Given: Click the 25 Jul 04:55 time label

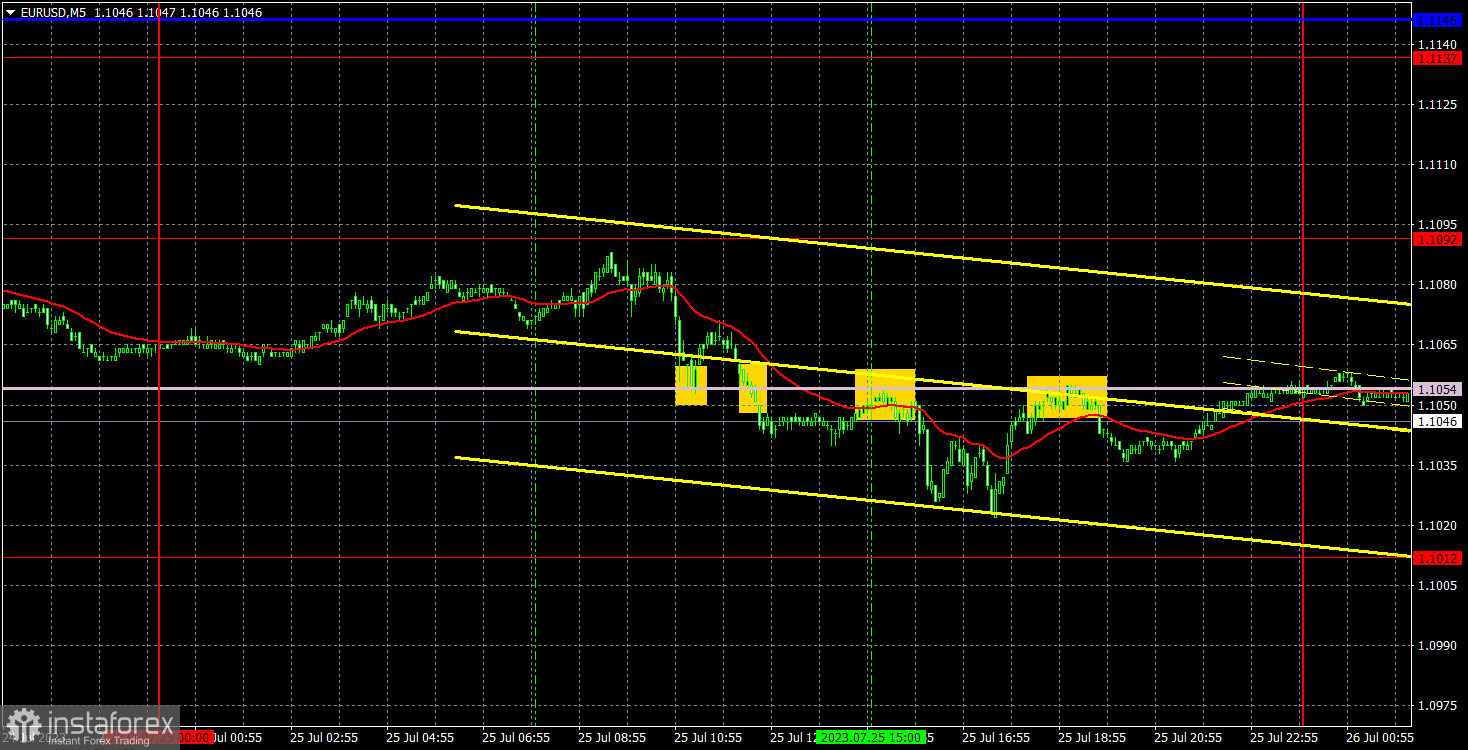Looking at the screenshot, I should tap(420, 738).
